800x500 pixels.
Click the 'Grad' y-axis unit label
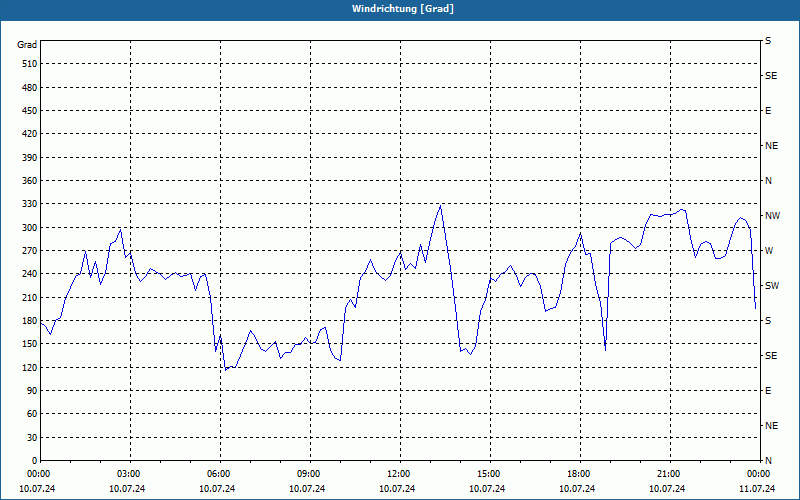27,45
